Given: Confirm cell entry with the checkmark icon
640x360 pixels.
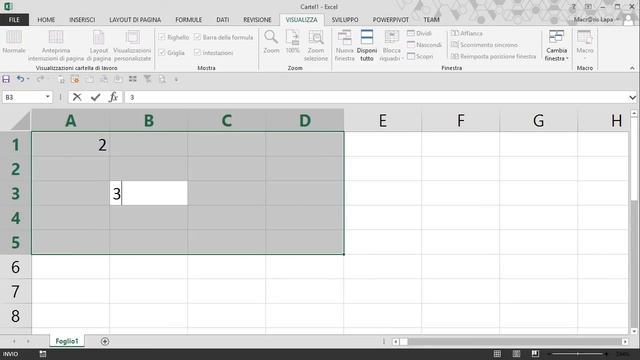Looking at the screenshot, I should point(96,97).
